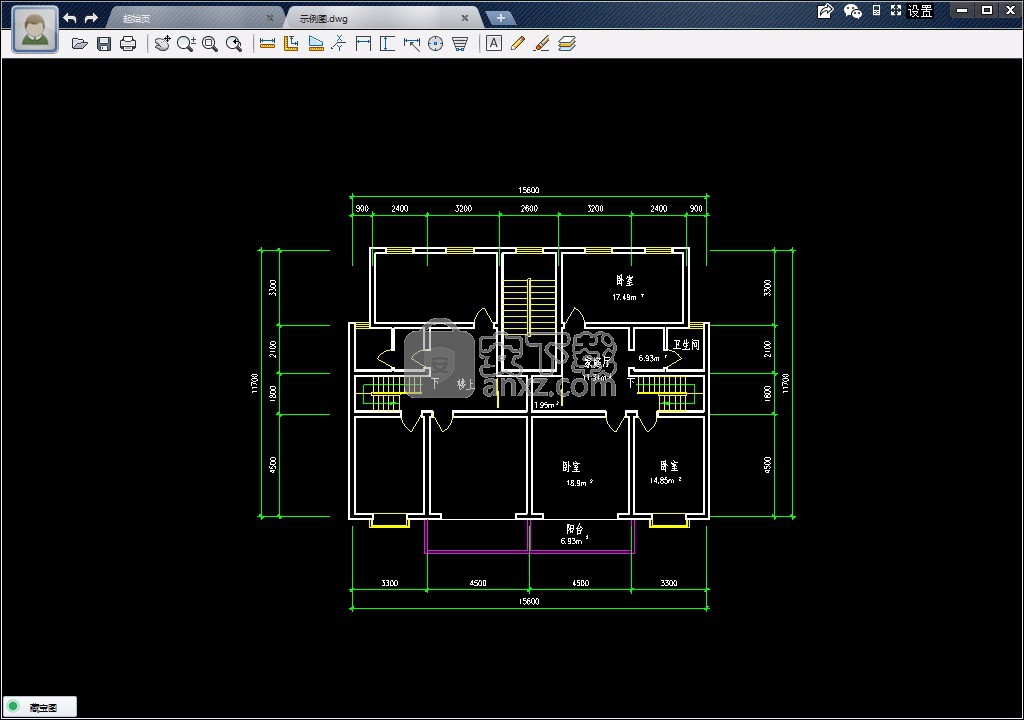Viewport: 1024px width, 720px height.
Task: Click the undo arrow
Action: [70, 18]
